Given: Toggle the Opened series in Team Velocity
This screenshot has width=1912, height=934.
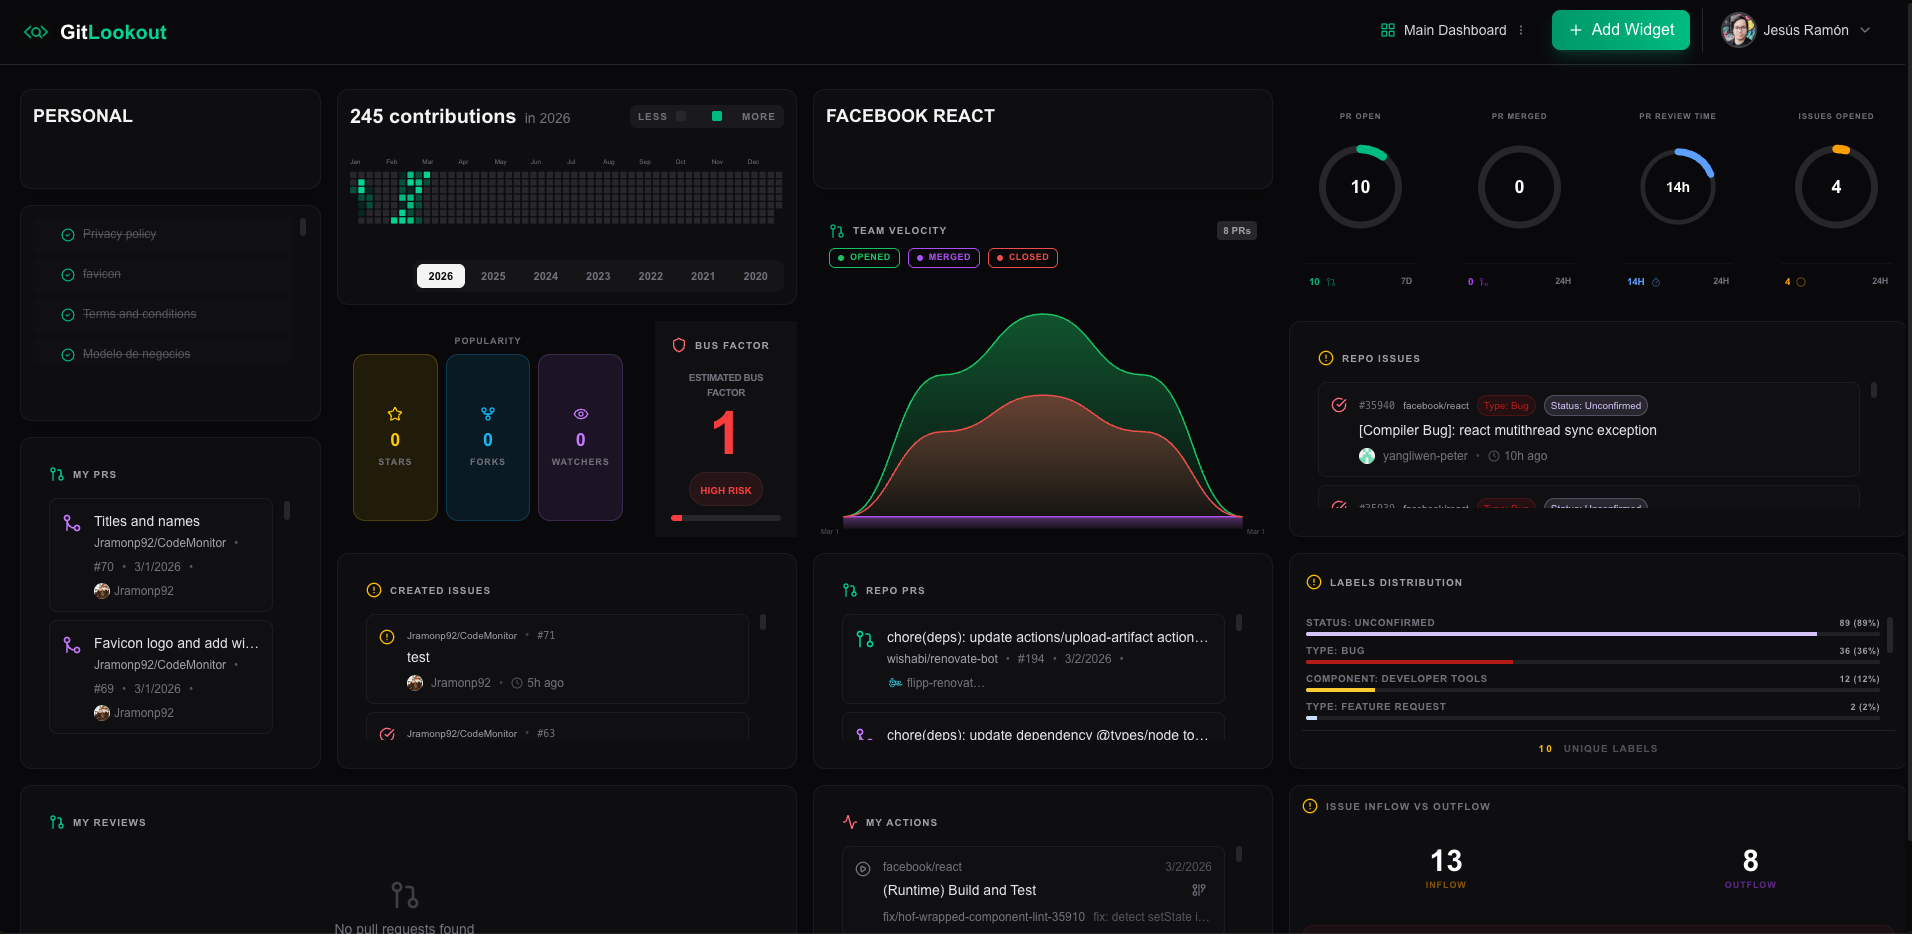Looking at the screenshot, I should click(864, 257).
